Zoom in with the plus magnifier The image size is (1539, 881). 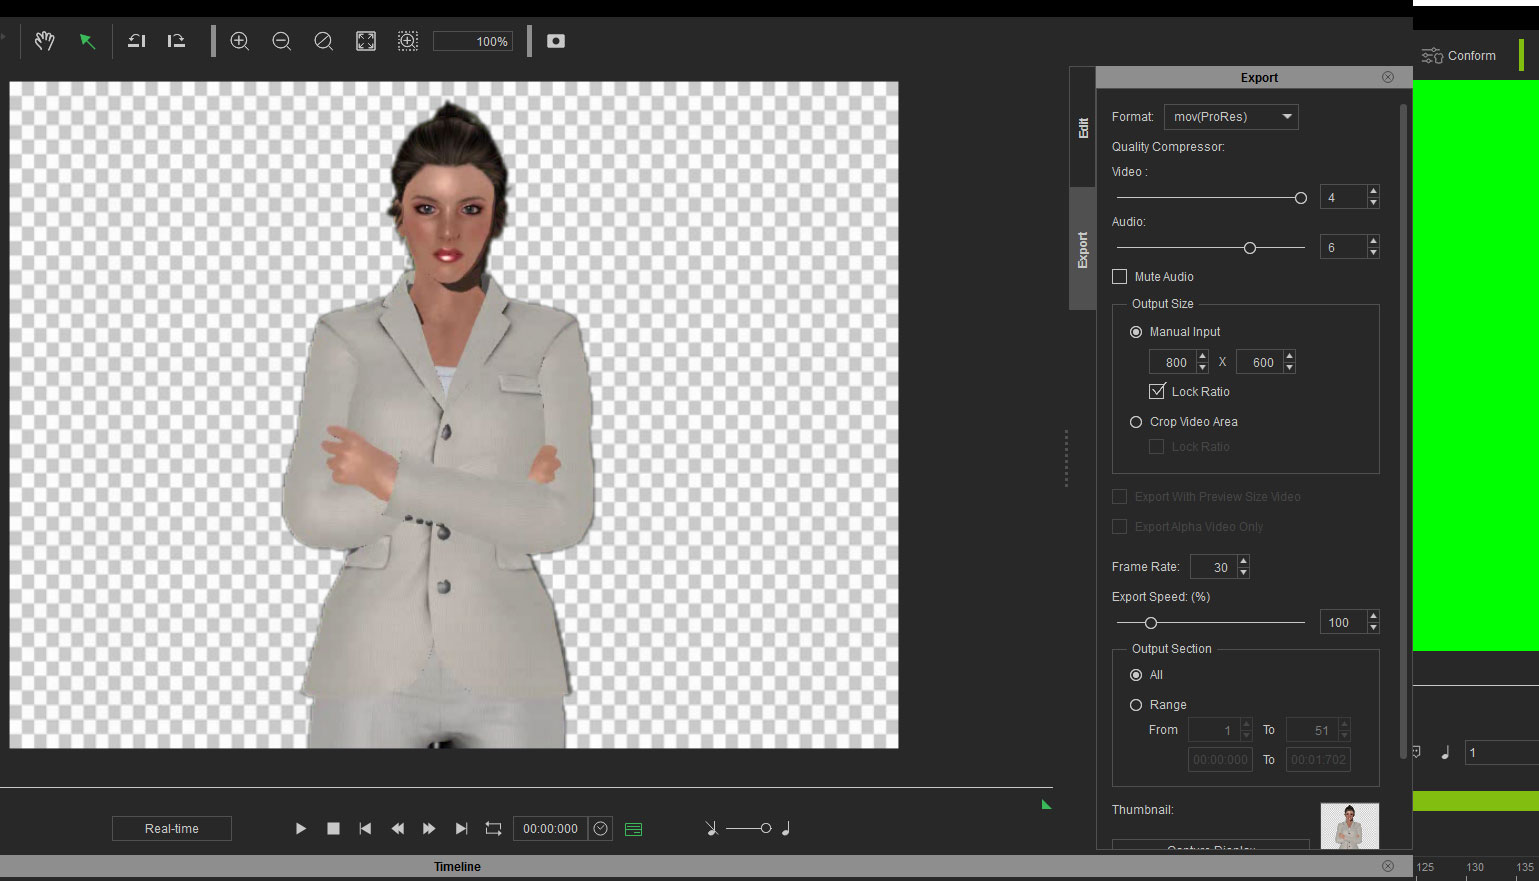click(240, 41)
